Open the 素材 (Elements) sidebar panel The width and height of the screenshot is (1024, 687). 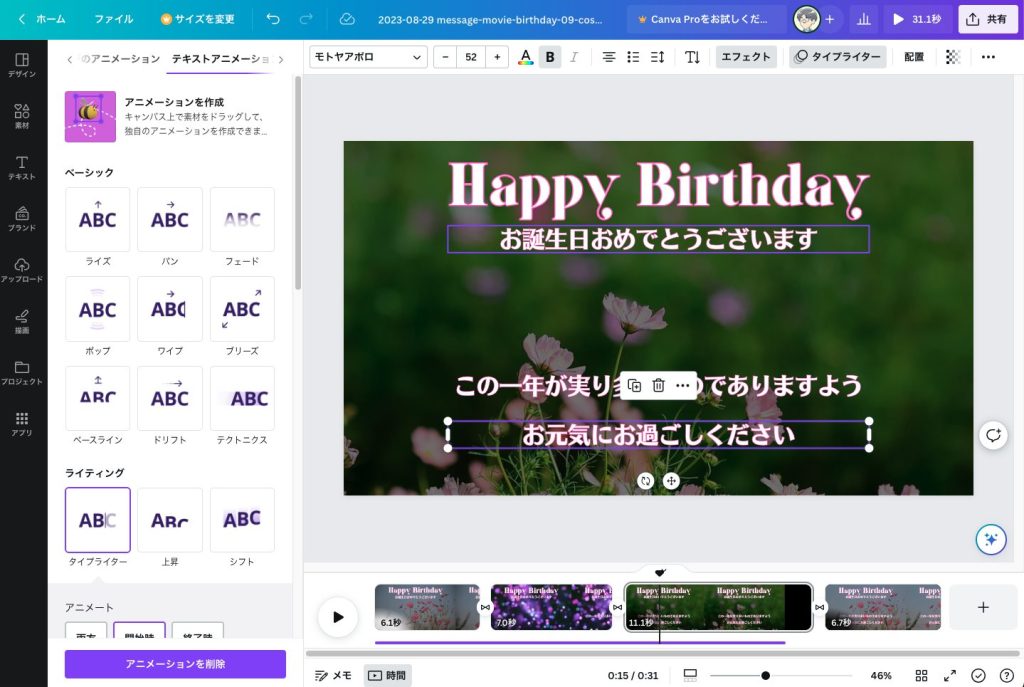point(22,116)
